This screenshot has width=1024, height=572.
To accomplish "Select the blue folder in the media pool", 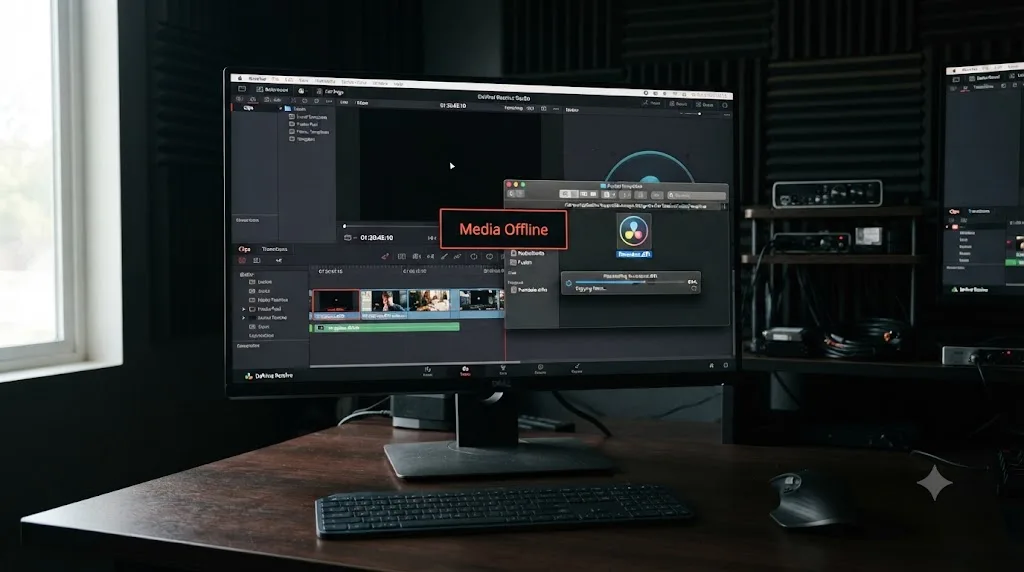I will point(288,108).
